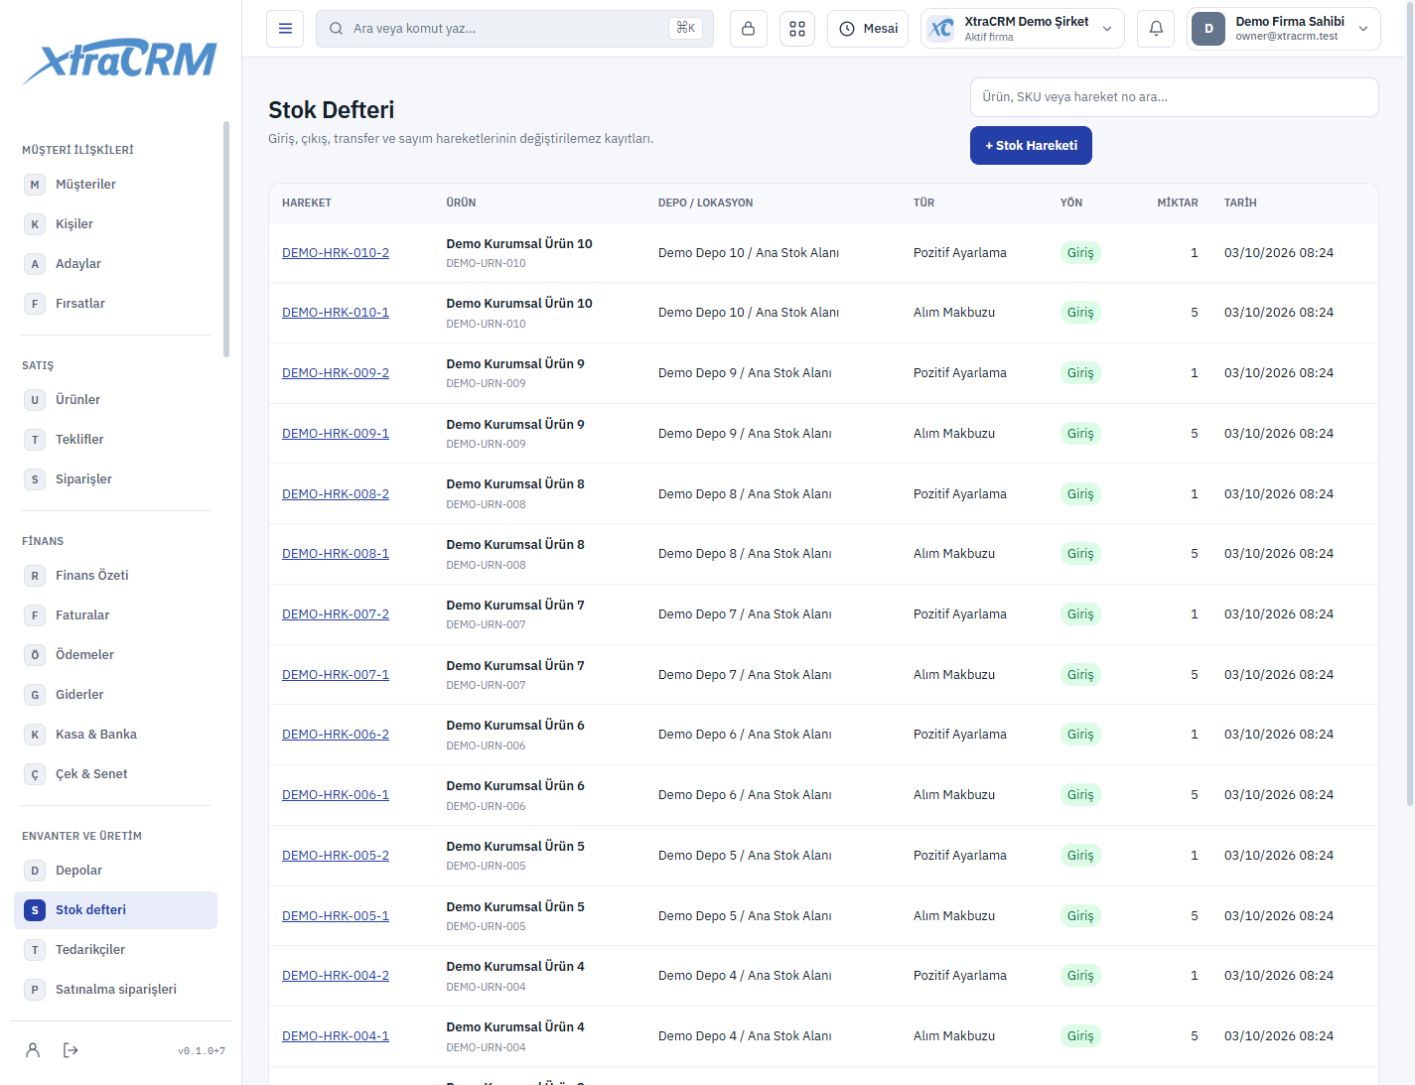Click the + Stok Hareketi button
Viewport: 1415px width, 1085px height.
[x=1031, y=145]
